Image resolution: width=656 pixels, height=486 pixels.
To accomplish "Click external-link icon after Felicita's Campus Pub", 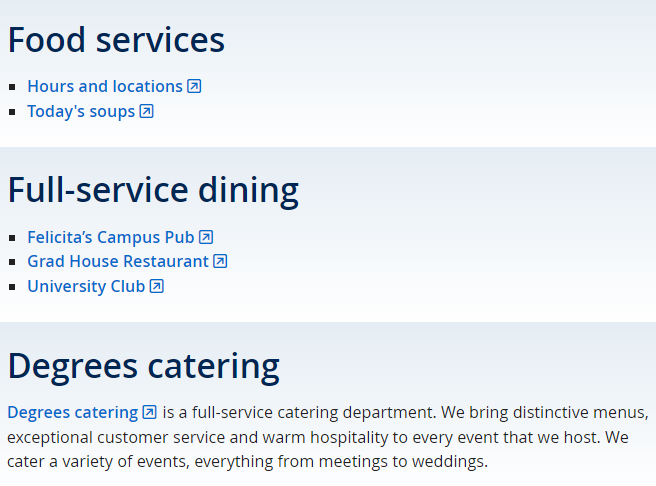I will (x=206, y=237).
